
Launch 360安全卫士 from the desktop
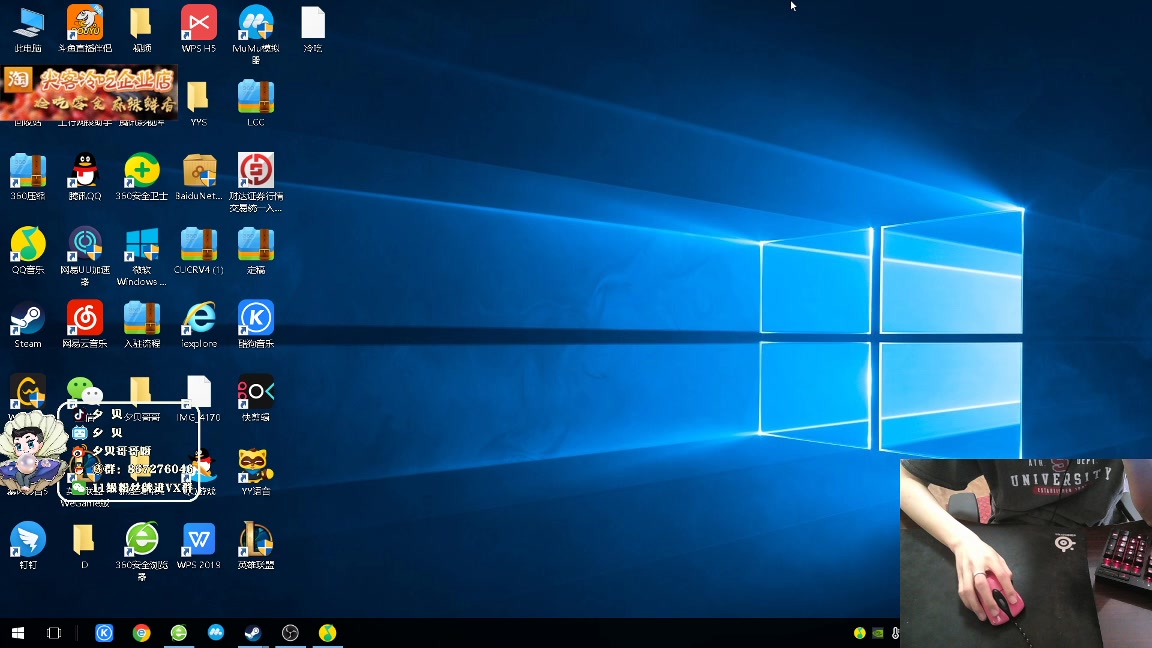142,176
